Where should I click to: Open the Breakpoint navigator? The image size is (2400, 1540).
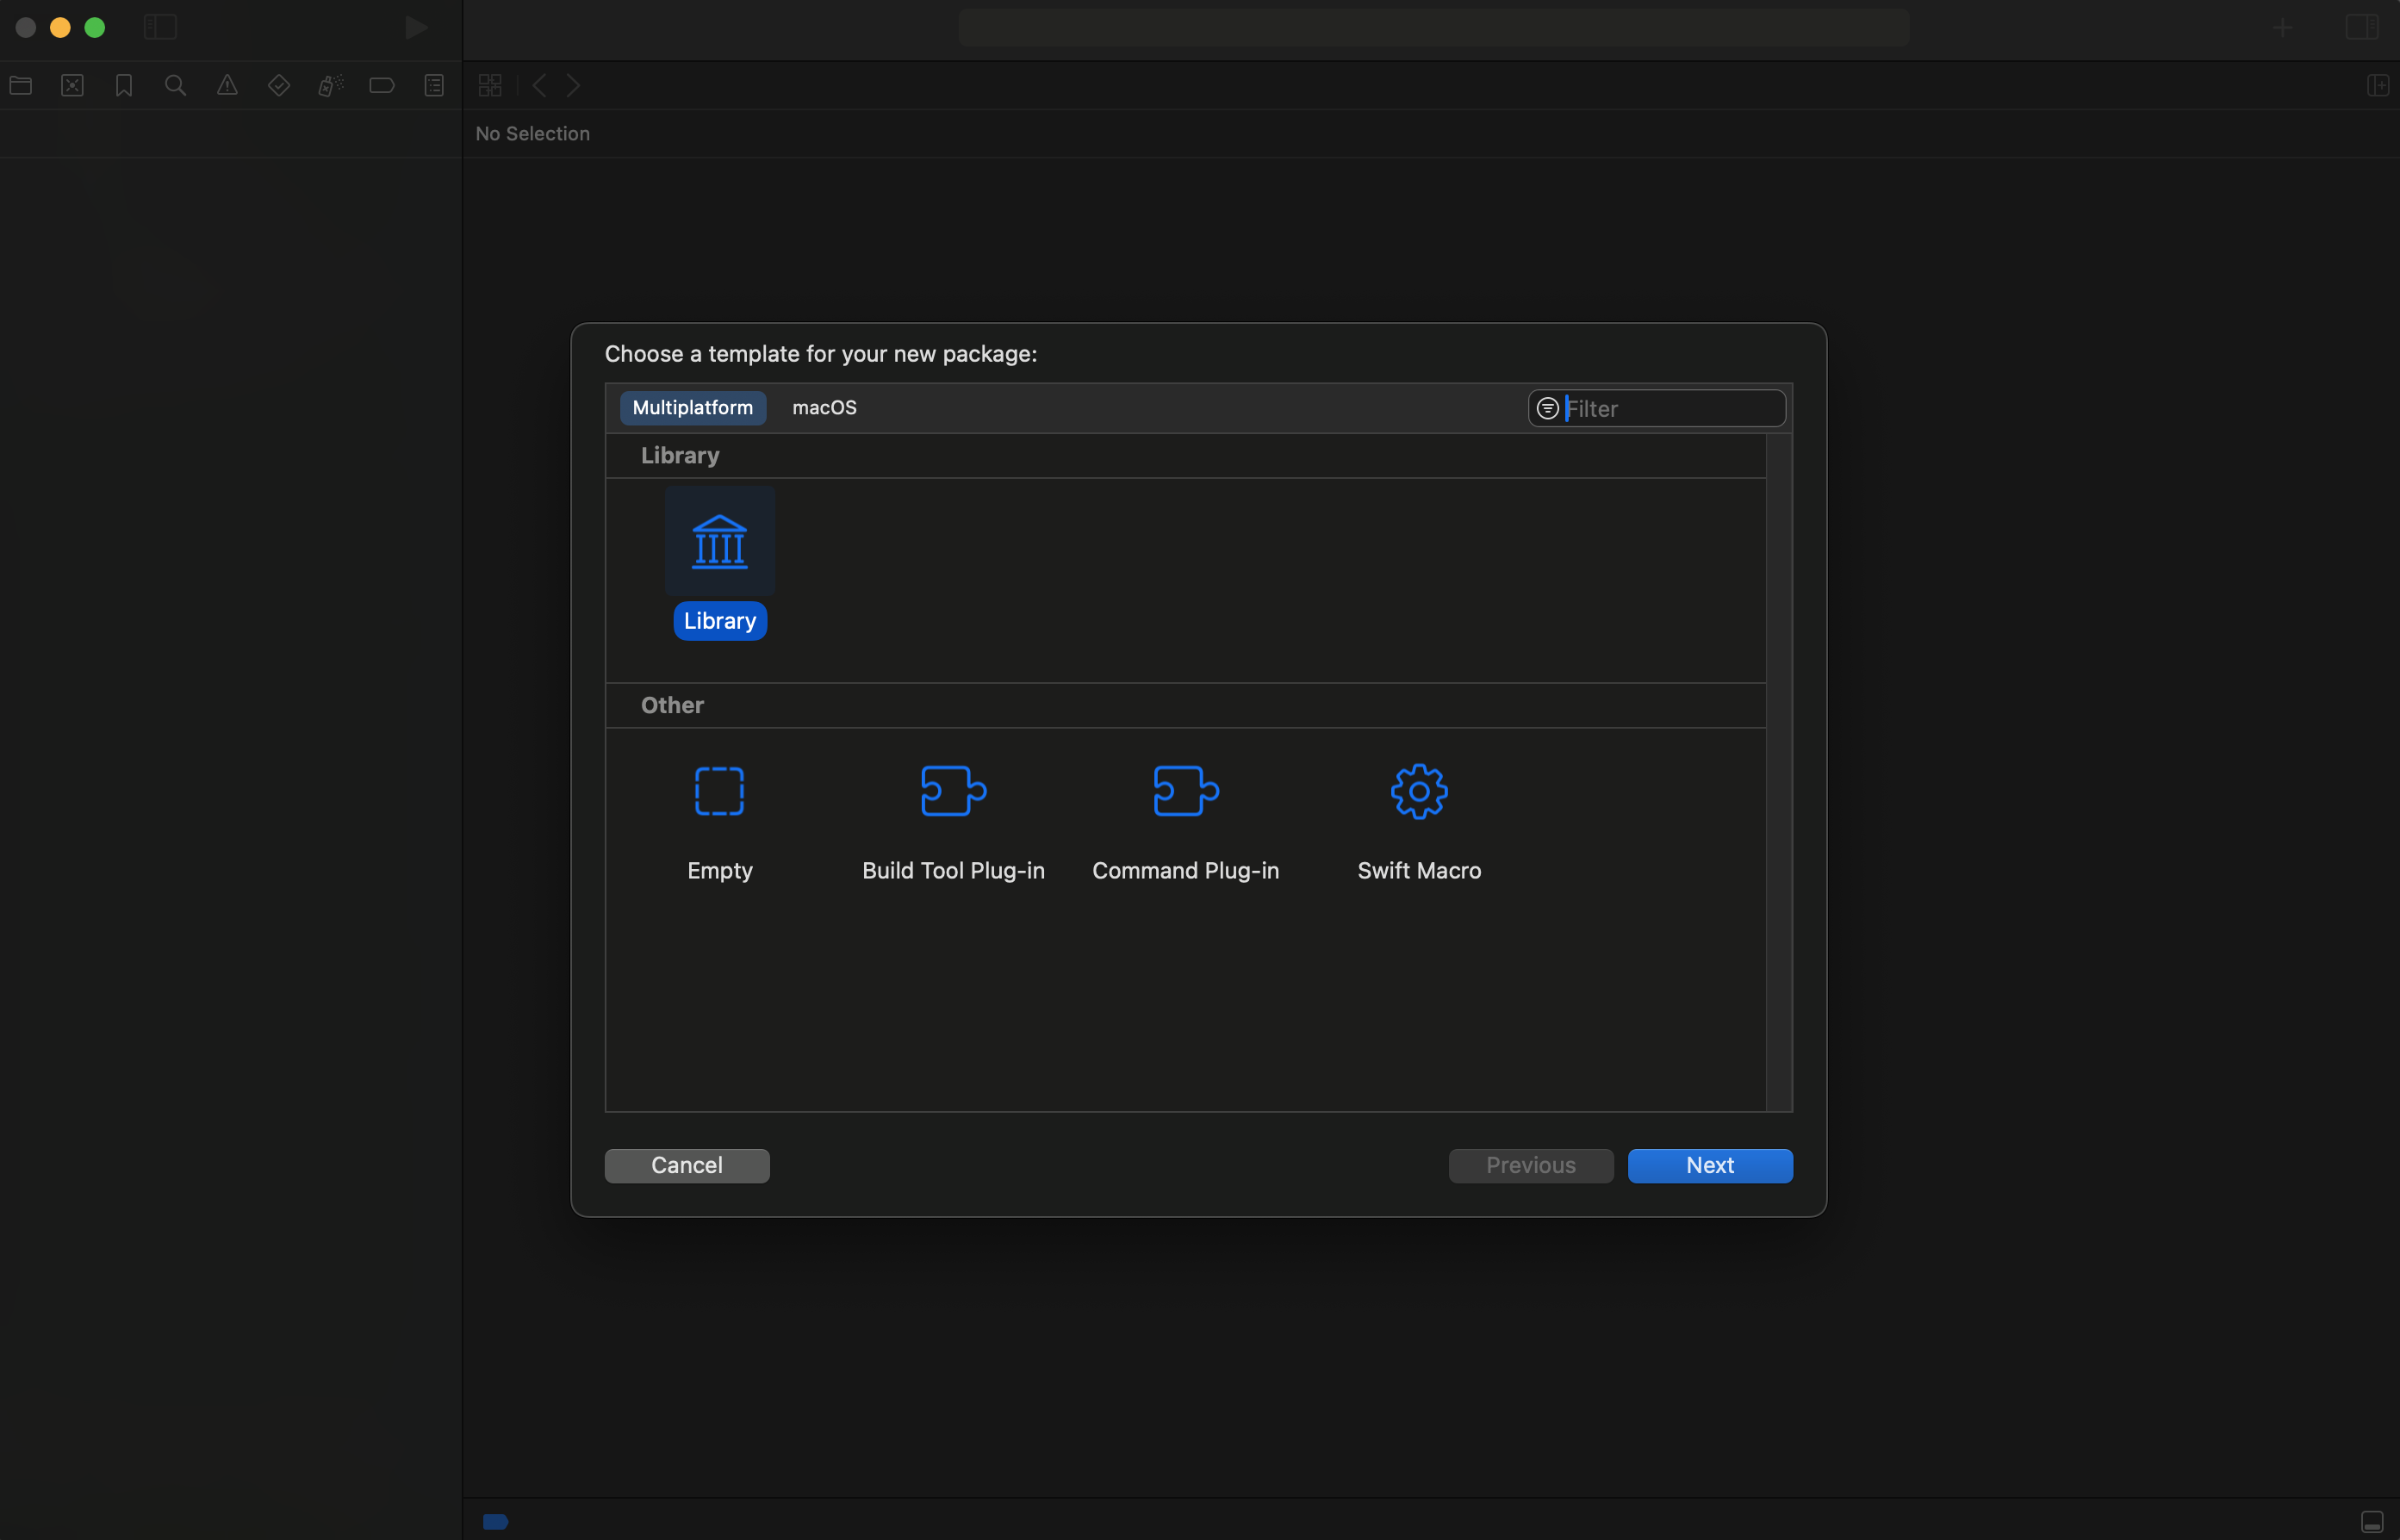382,86
